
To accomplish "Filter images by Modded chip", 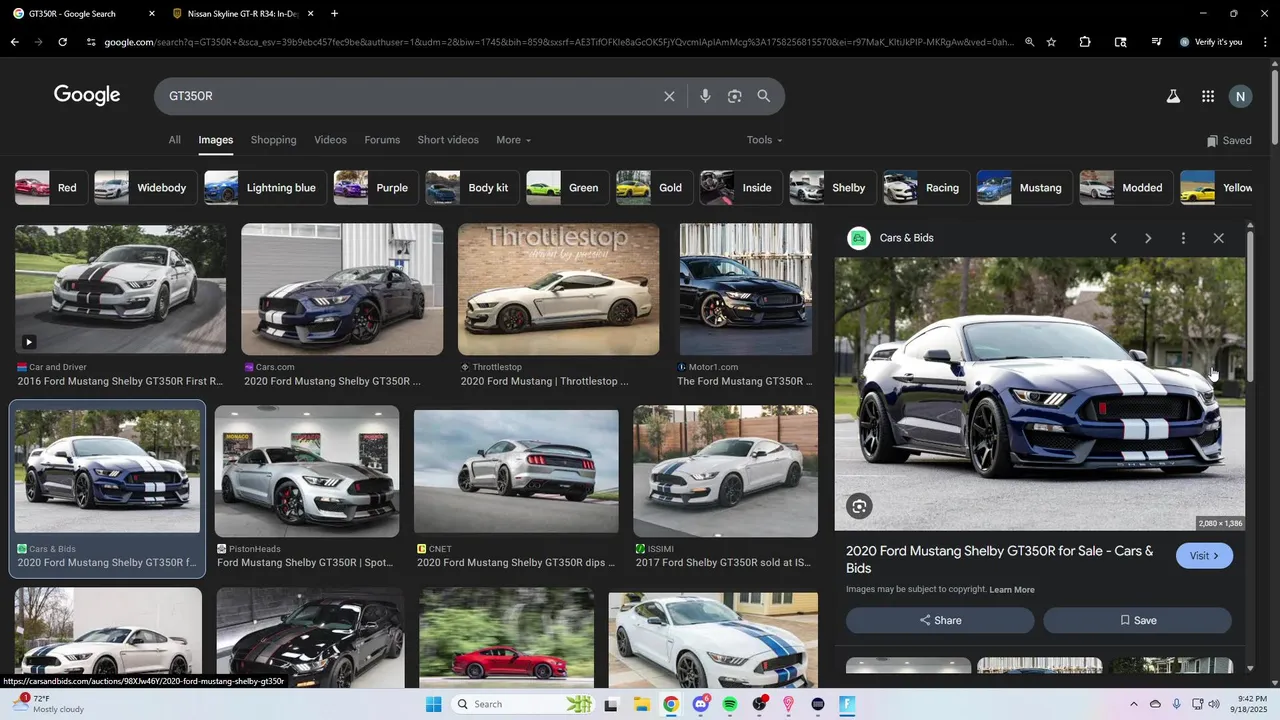I will tap(1126, 188).
